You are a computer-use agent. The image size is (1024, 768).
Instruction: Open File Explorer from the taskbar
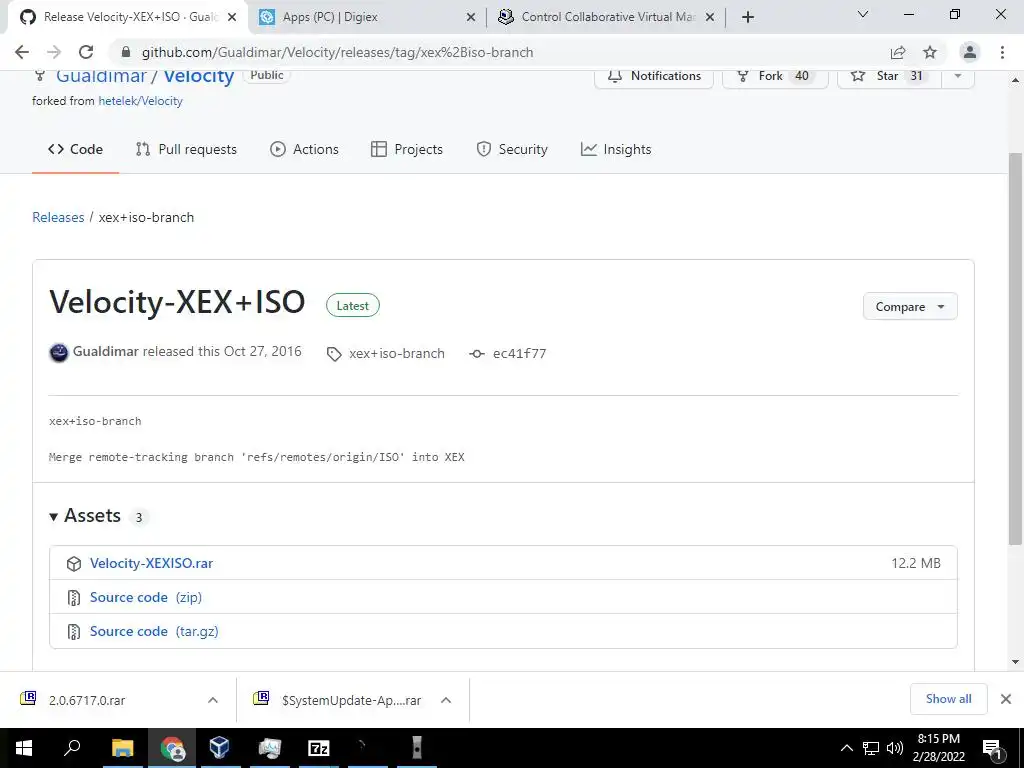(122, 748)
